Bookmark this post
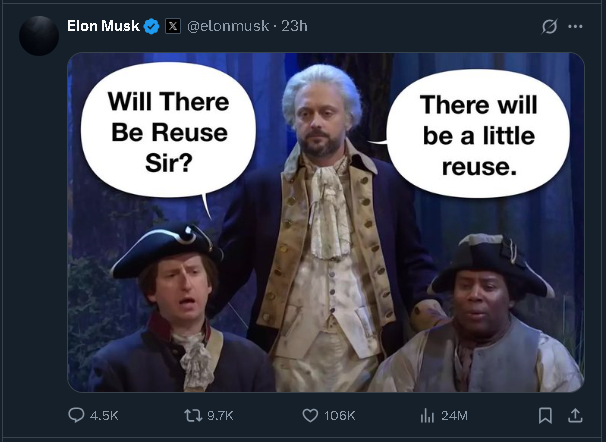The height and width of the screenshot is (442, 606). click(545, 415)
